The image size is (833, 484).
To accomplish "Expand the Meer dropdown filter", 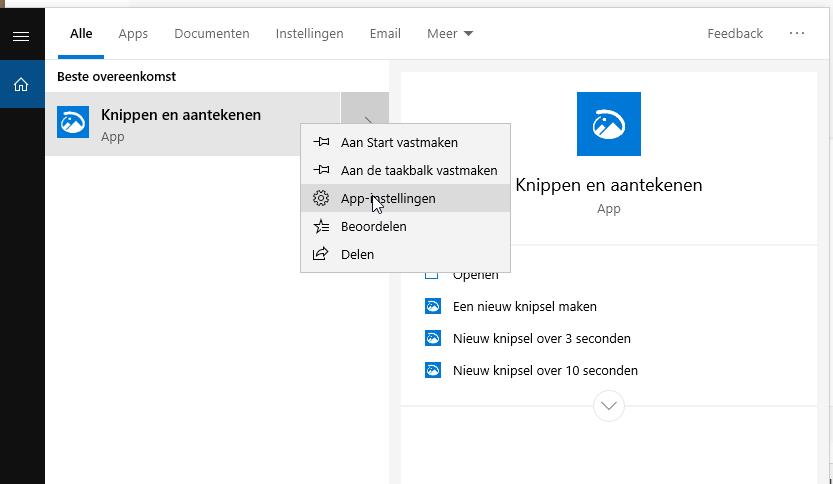I will pos(449,33).
